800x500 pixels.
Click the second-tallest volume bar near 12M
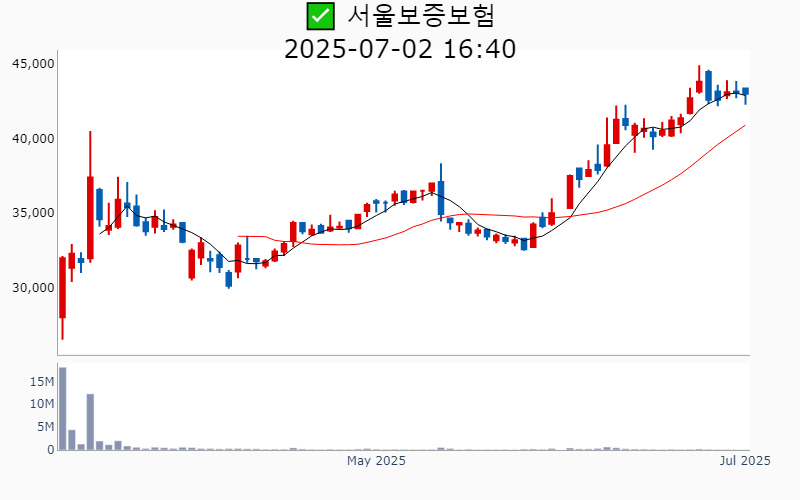90,422
